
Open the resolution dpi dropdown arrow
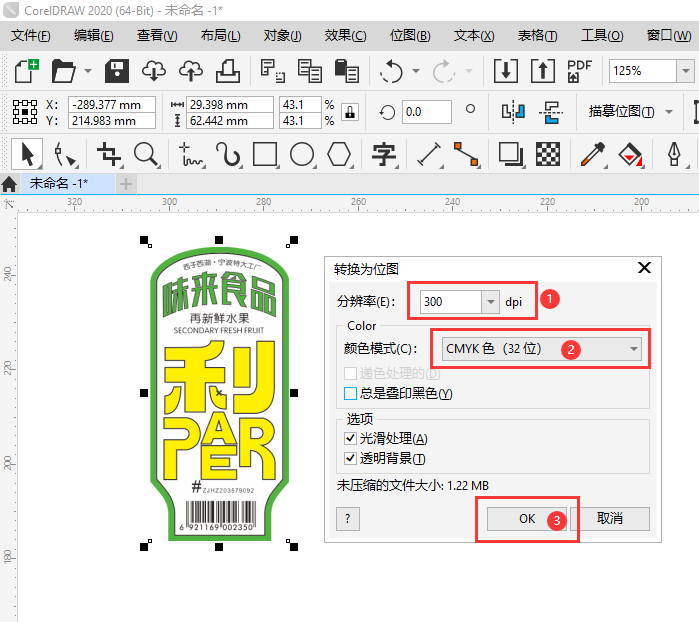coord(490,302)
